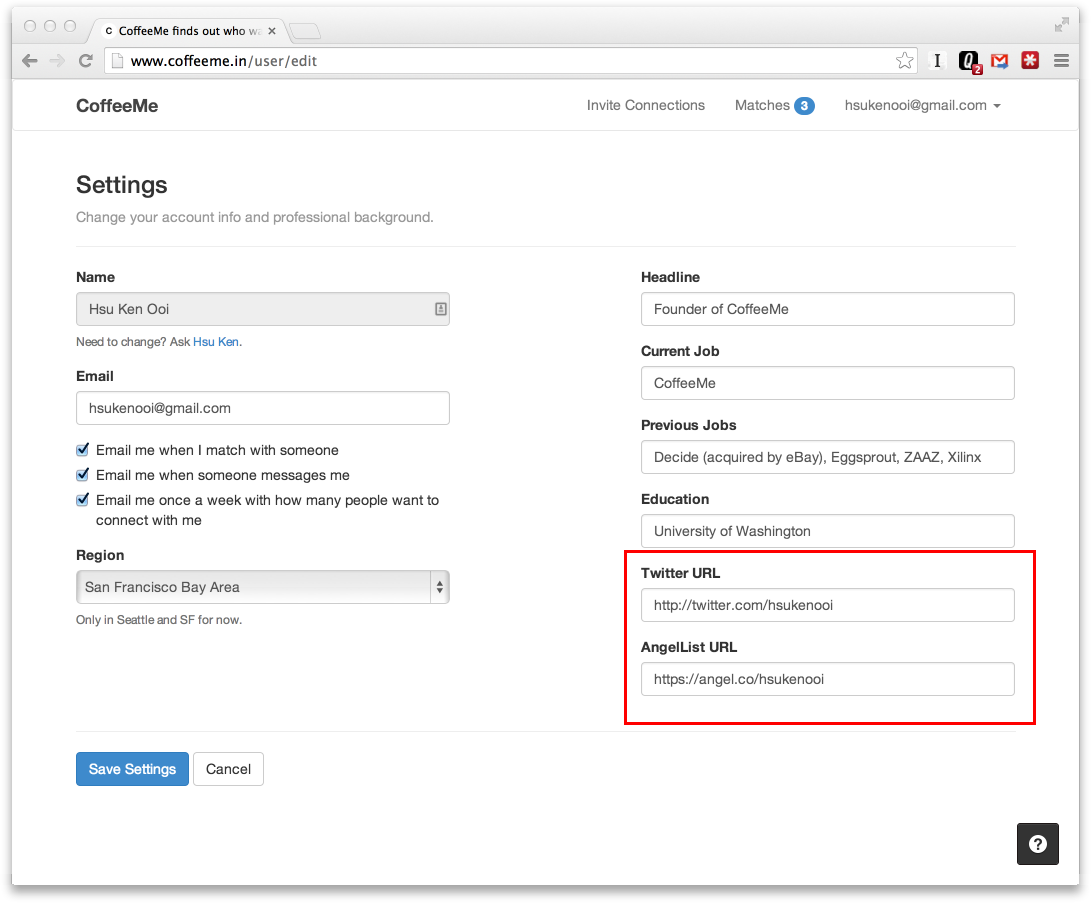The image size is (1091, 903).
Task: Click the red asterisk extension icon
Action: point(1030,61)
